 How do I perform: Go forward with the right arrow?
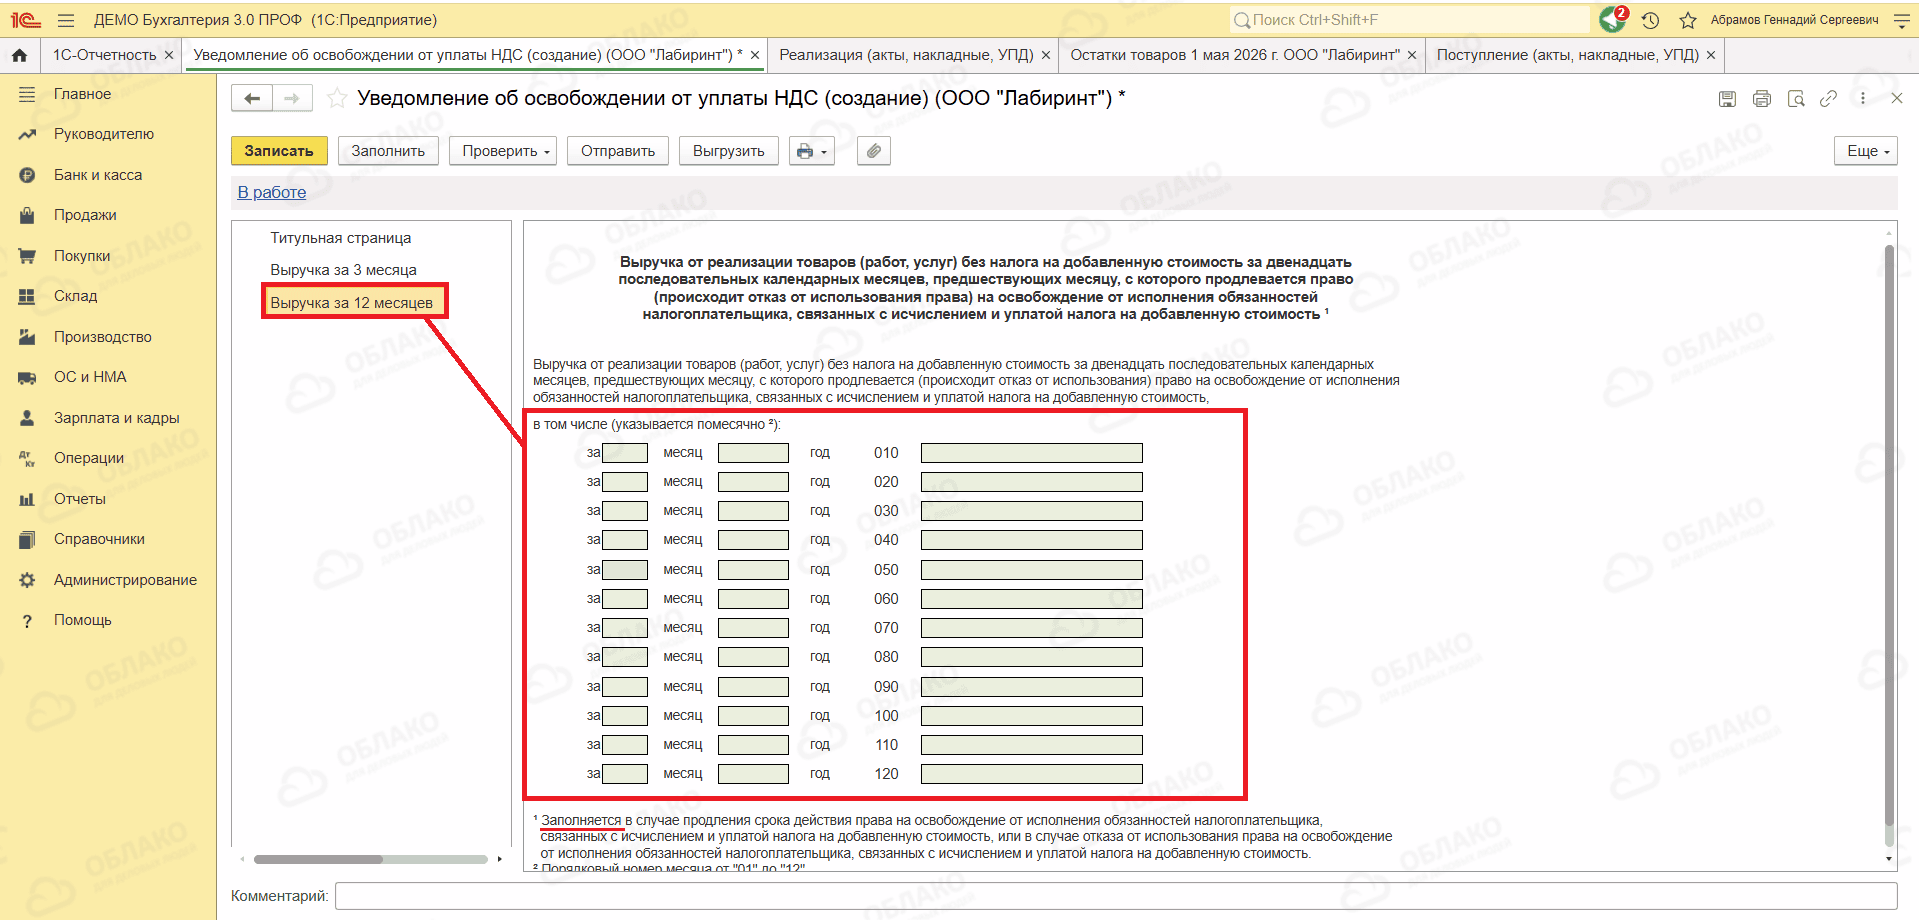pyautogui.click(x=292, y=98)
